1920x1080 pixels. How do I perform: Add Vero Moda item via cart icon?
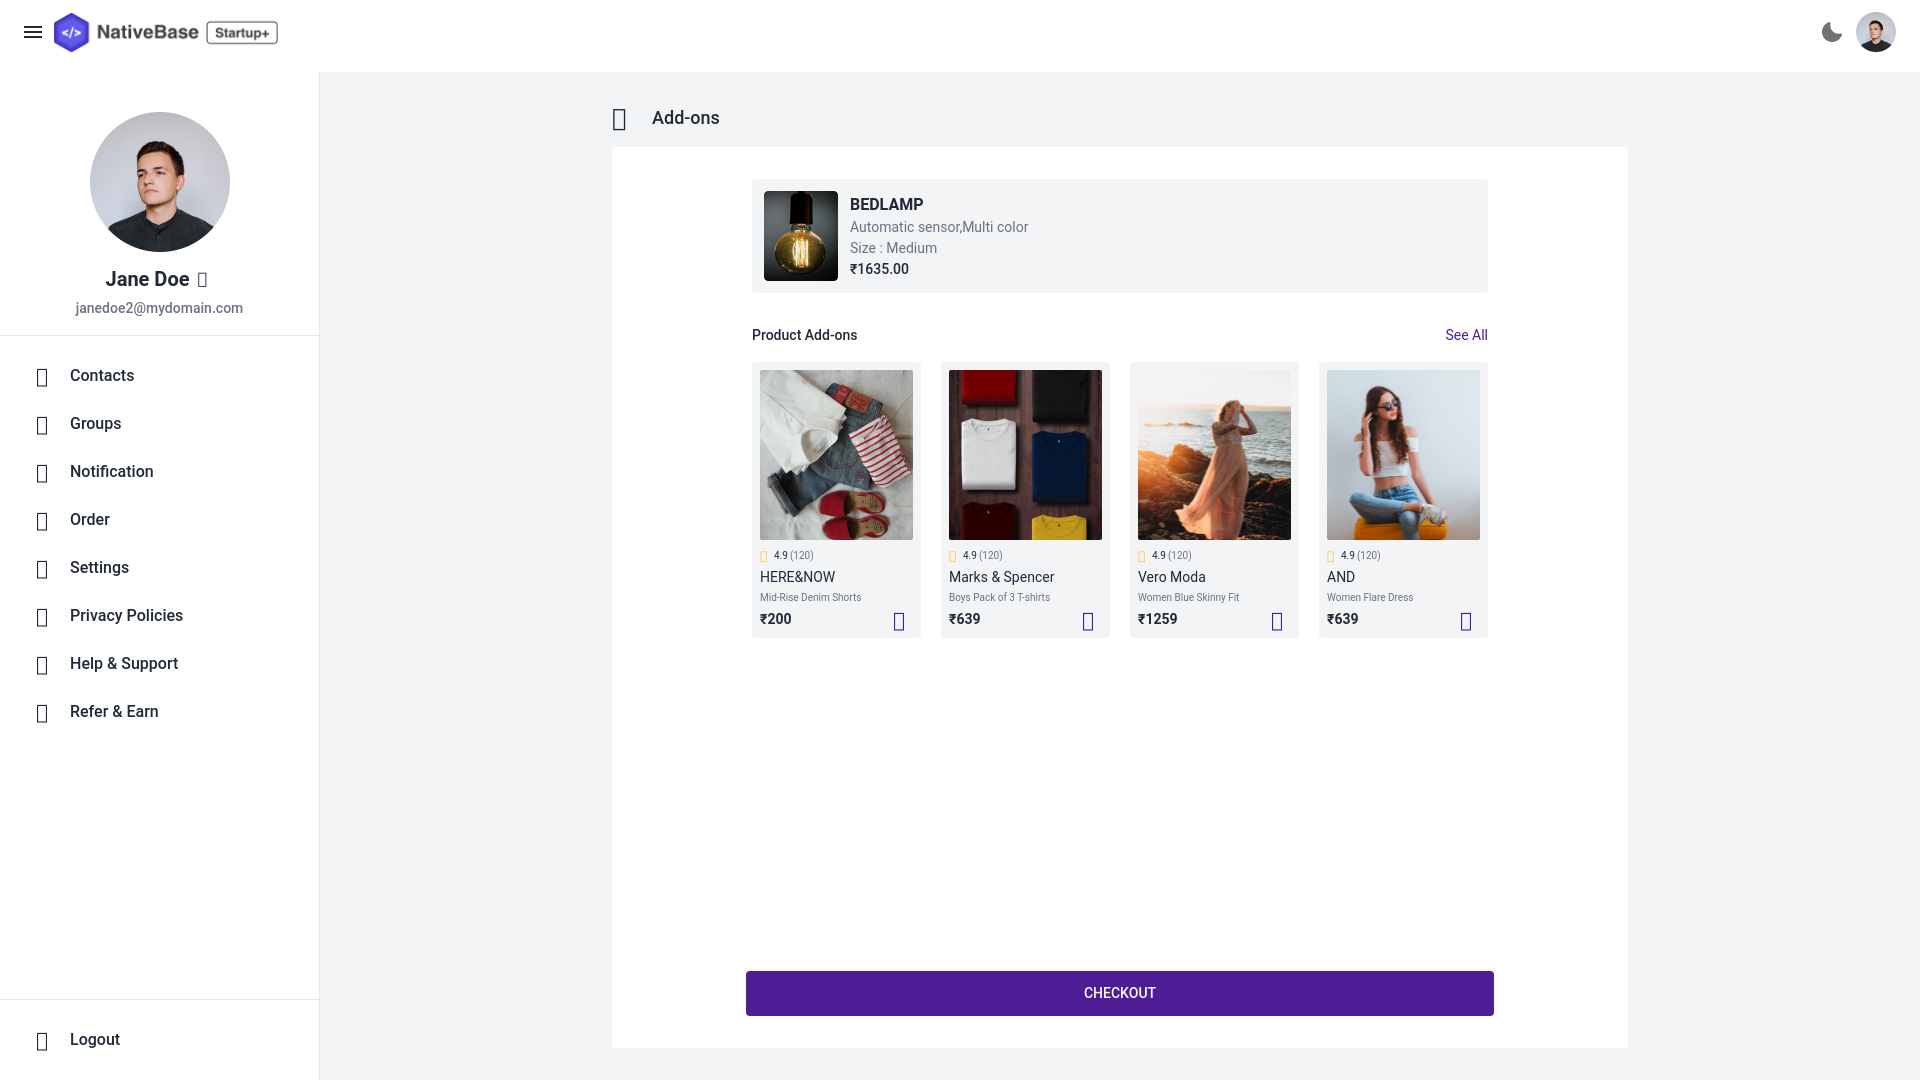coord(1277,622)
